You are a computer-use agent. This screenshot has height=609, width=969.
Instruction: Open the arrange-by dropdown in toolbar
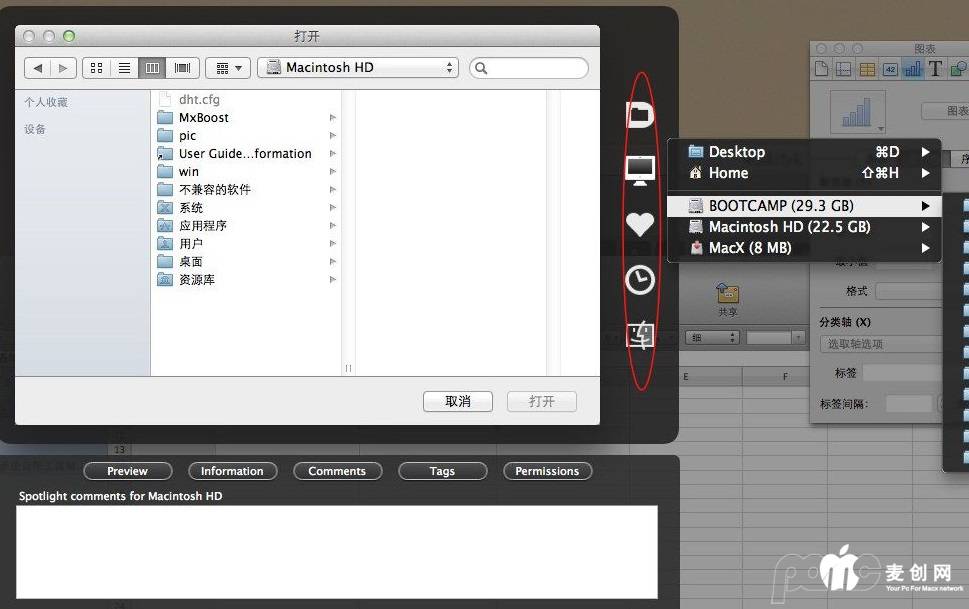coord(227,68)
